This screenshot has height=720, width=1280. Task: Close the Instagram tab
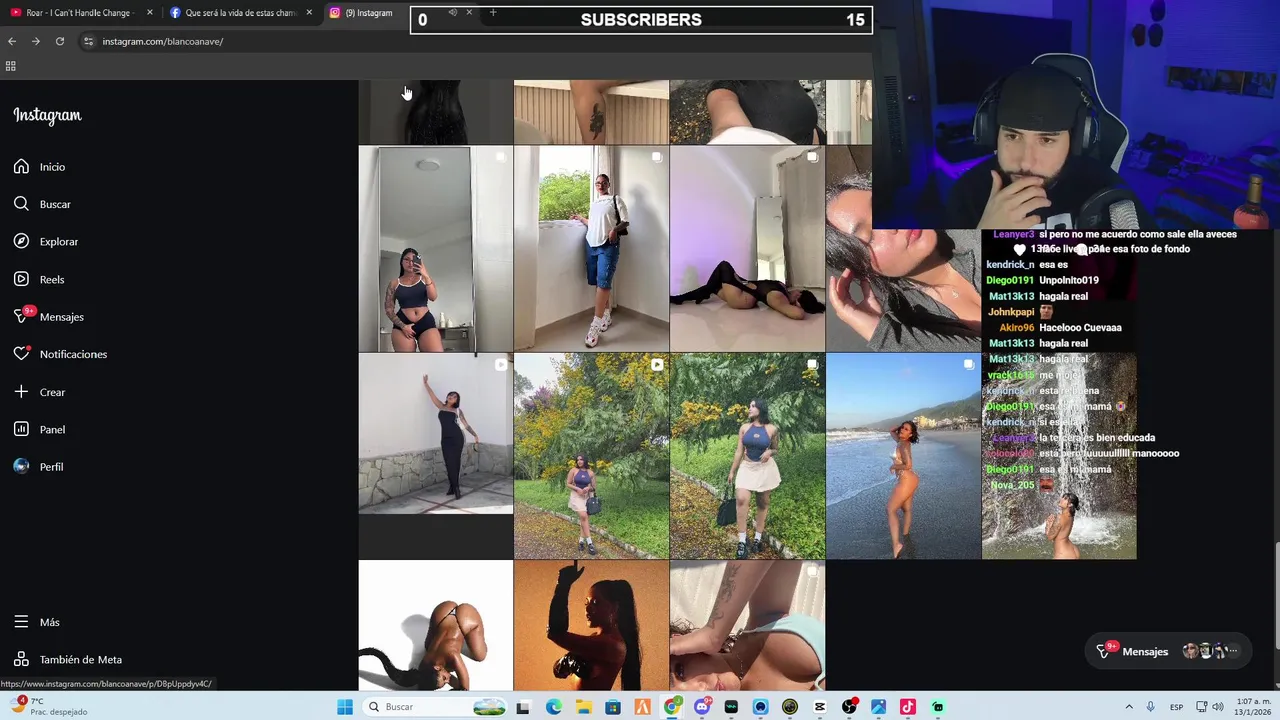469,12
